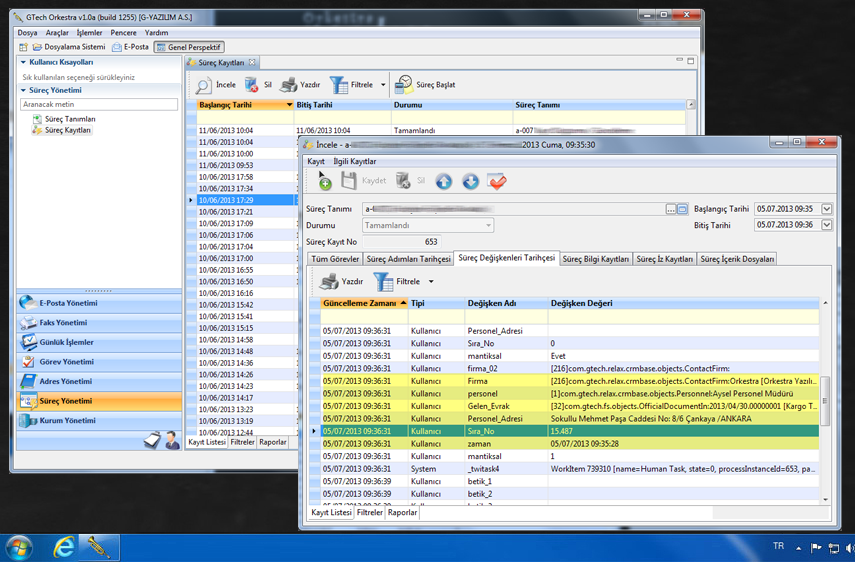Click the red checkmark icon in İncele toolbar
Viewport: 855px width, 562px height.
coord(497,181)
